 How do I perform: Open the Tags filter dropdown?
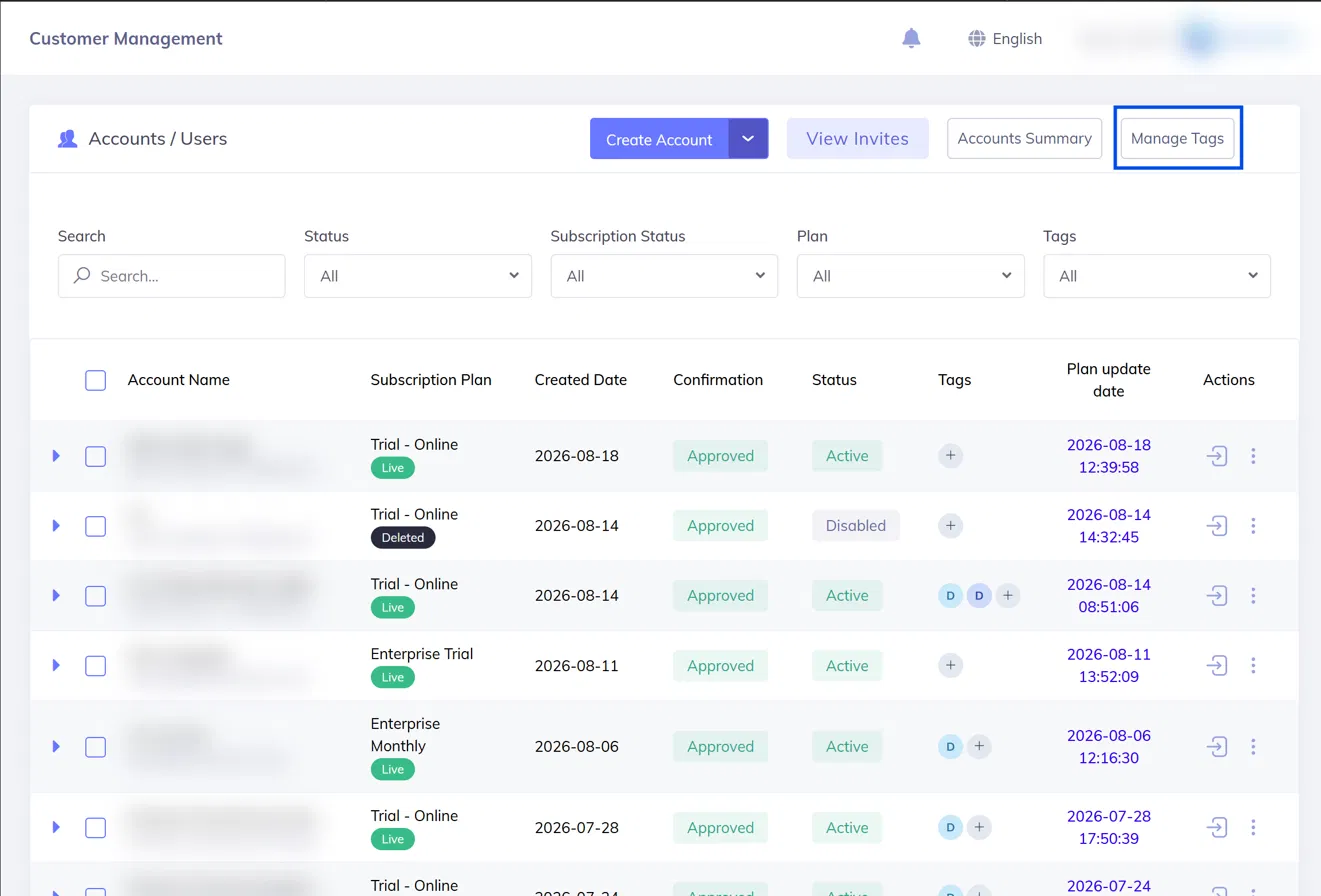(1157, 276)
